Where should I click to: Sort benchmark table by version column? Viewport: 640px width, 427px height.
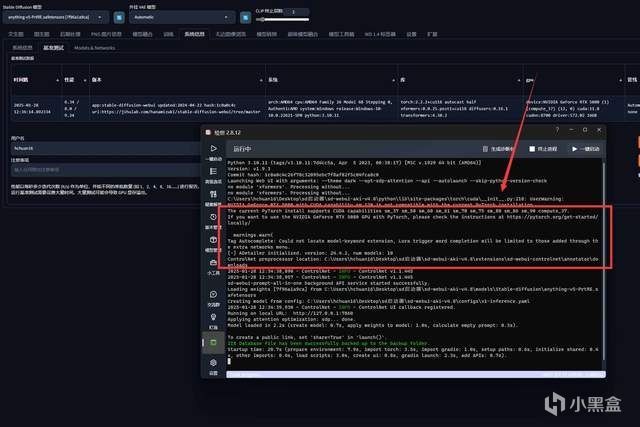[261, 80]
